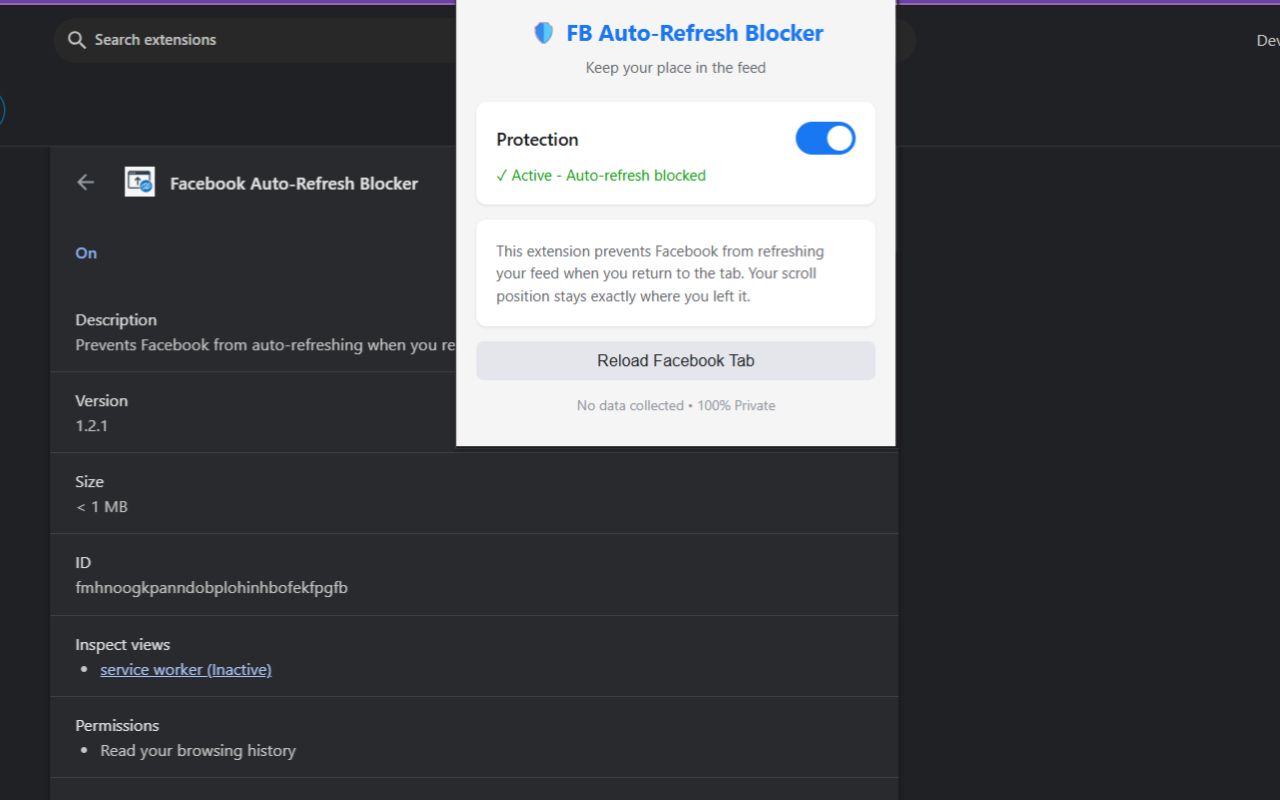1280x800 pixels.
Task: Click the Description heading
Action: coord(116,320)
